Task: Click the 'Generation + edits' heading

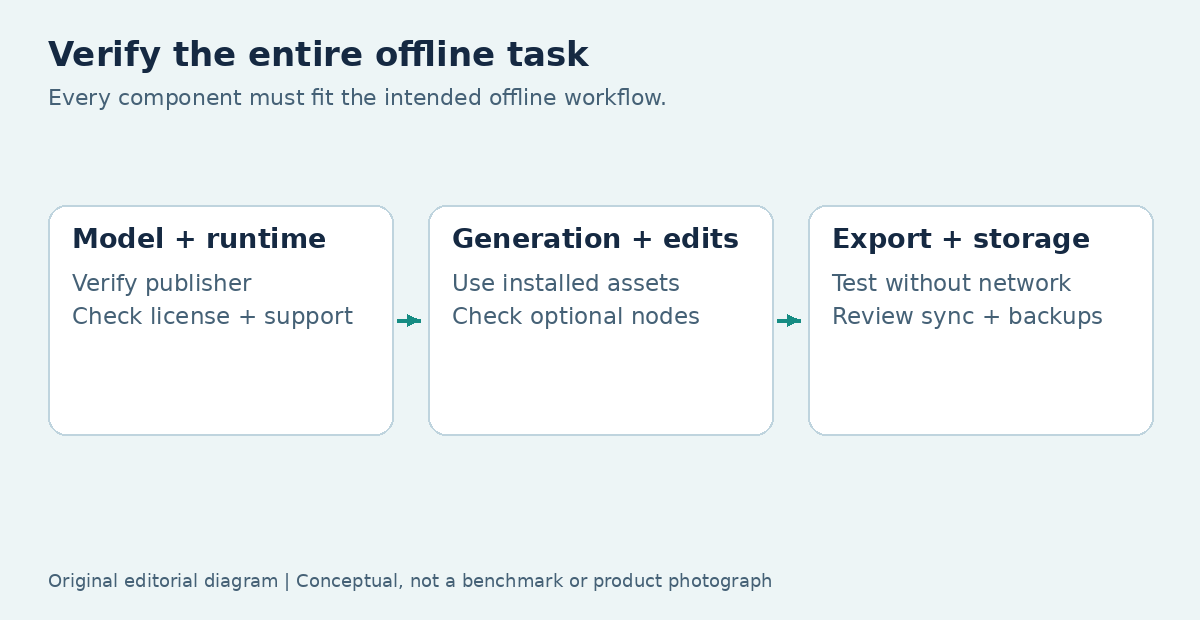Action: coord(595,240)
